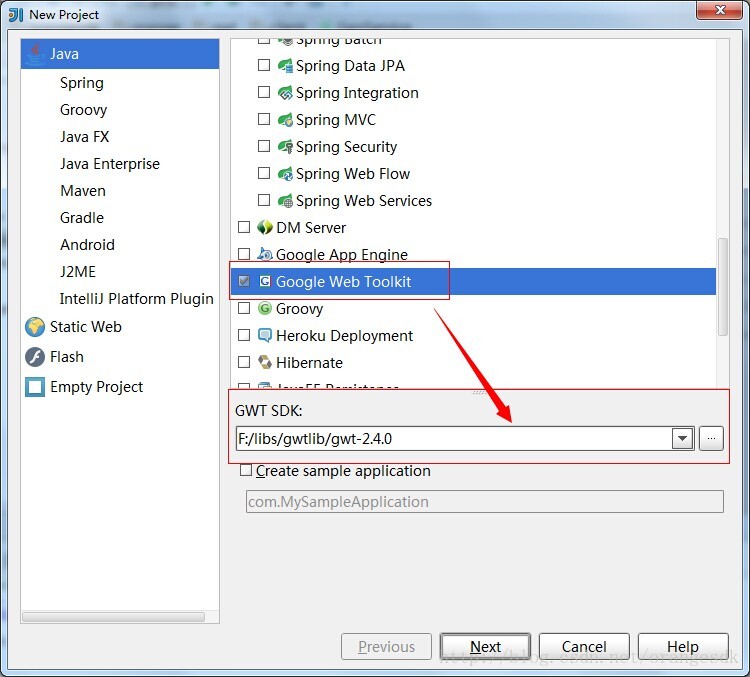Check the Spring Web Flow checkbox
The image size is (750, 677).
(x=264, y=173)
